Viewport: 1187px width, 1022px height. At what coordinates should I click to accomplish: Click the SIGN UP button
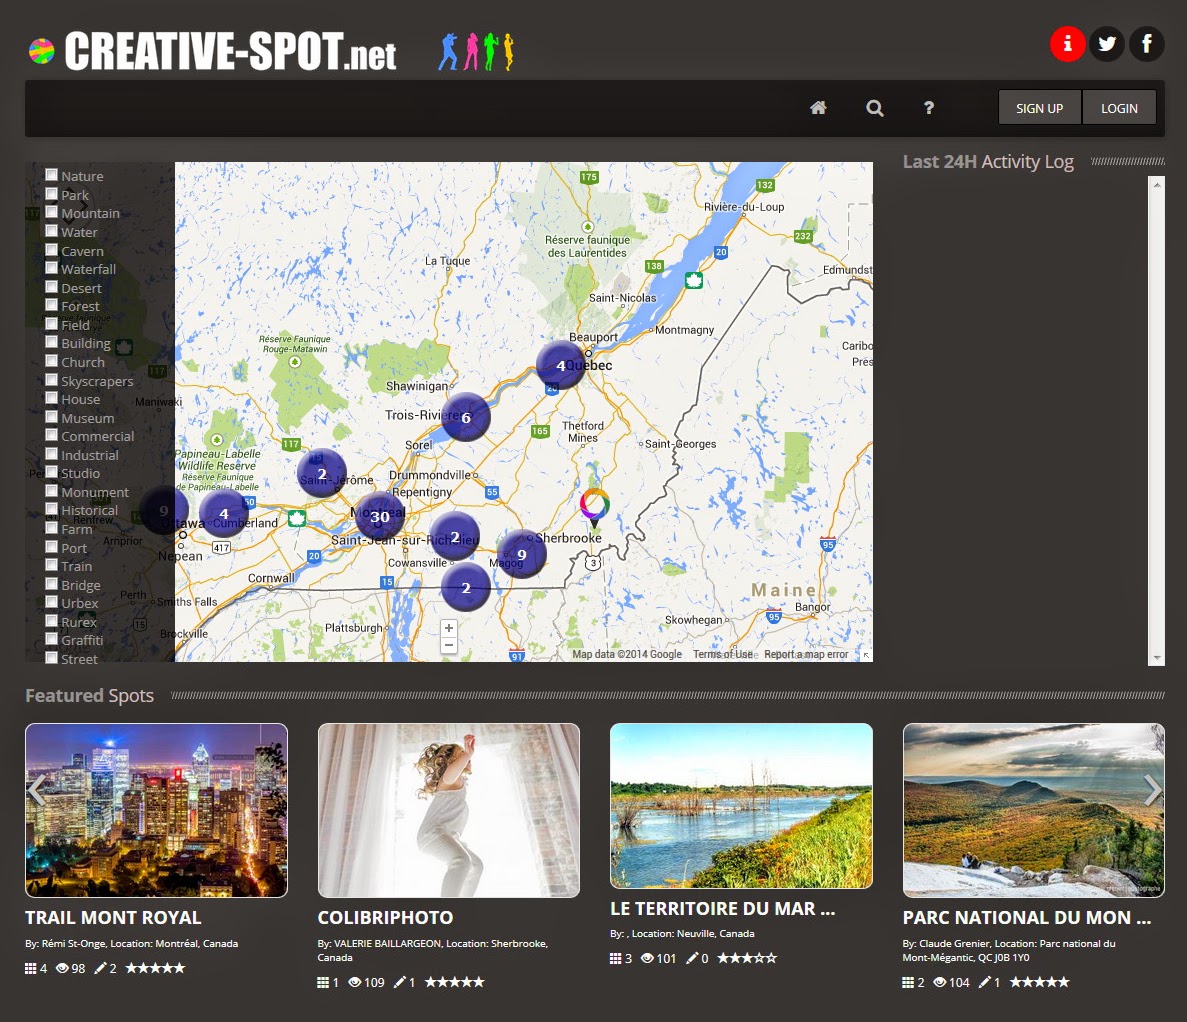point(1039,107)
